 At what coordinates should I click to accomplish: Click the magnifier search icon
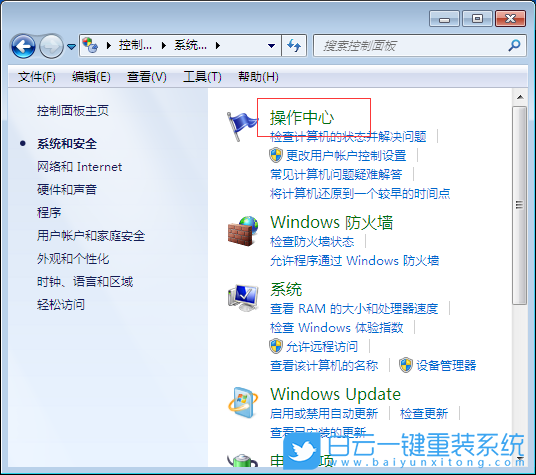coord(514,45)
